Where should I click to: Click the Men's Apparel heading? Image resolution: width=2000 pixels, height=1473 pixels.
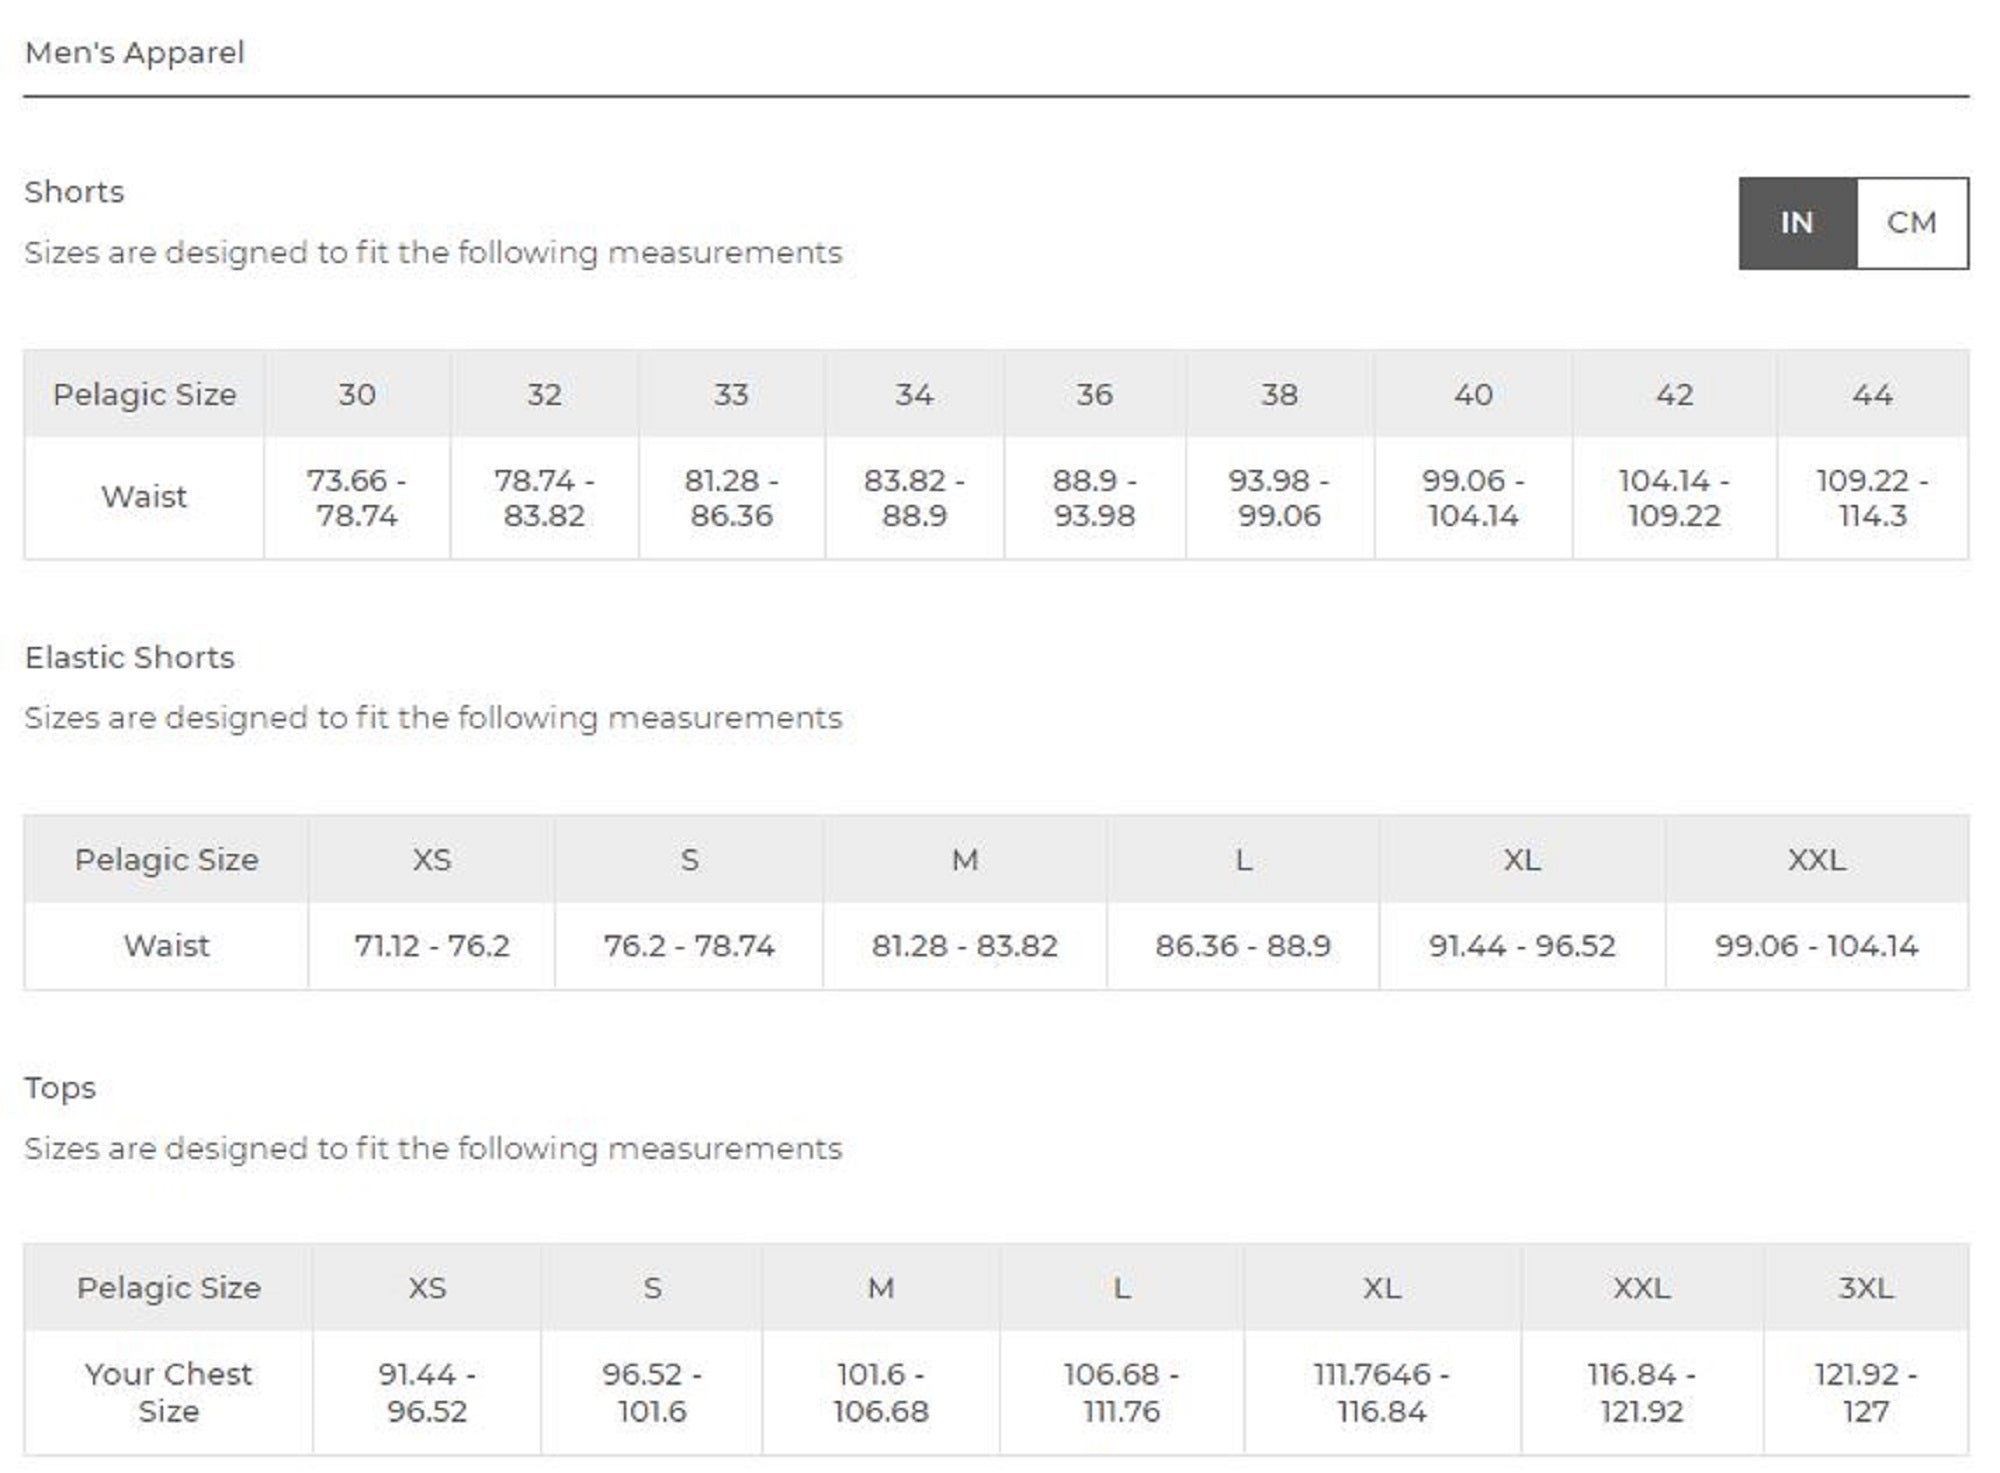coord(135,53)
